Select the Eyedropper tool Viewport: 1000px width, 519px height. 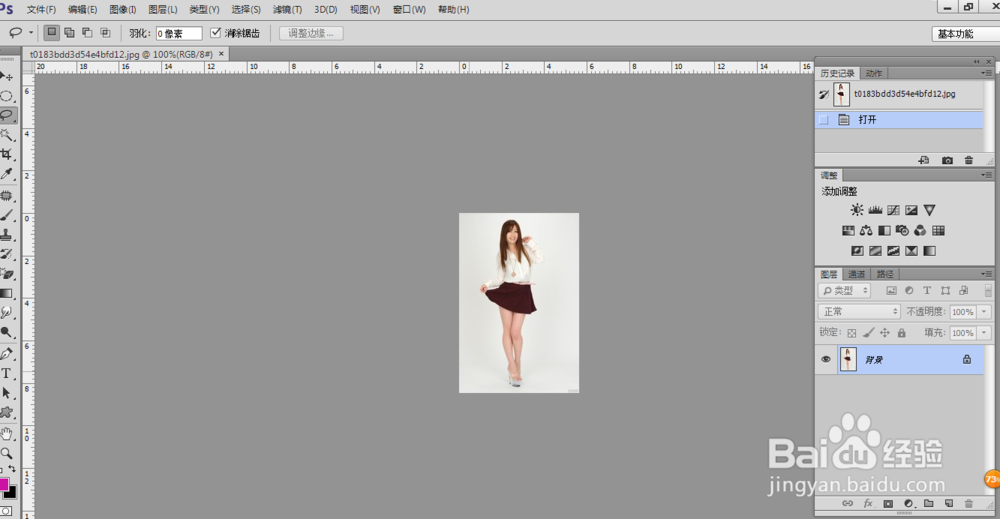point(6,174)
